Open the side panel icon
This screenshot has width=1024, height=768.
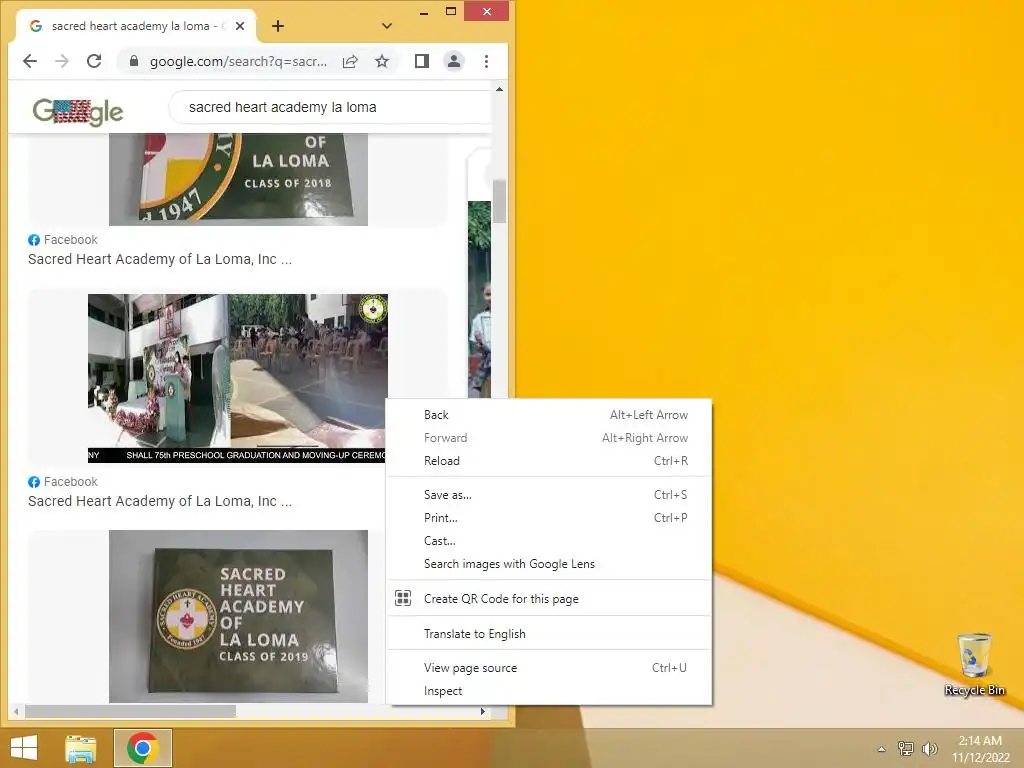pyautogui.click(x=422, y=61)
